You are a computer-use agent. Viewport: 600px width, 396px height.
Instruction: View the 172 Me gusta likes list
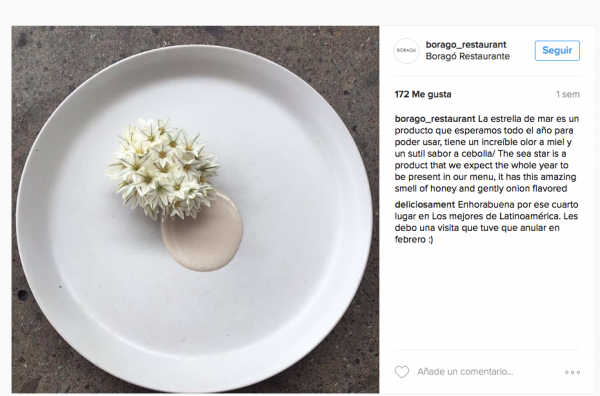[423, 94]
